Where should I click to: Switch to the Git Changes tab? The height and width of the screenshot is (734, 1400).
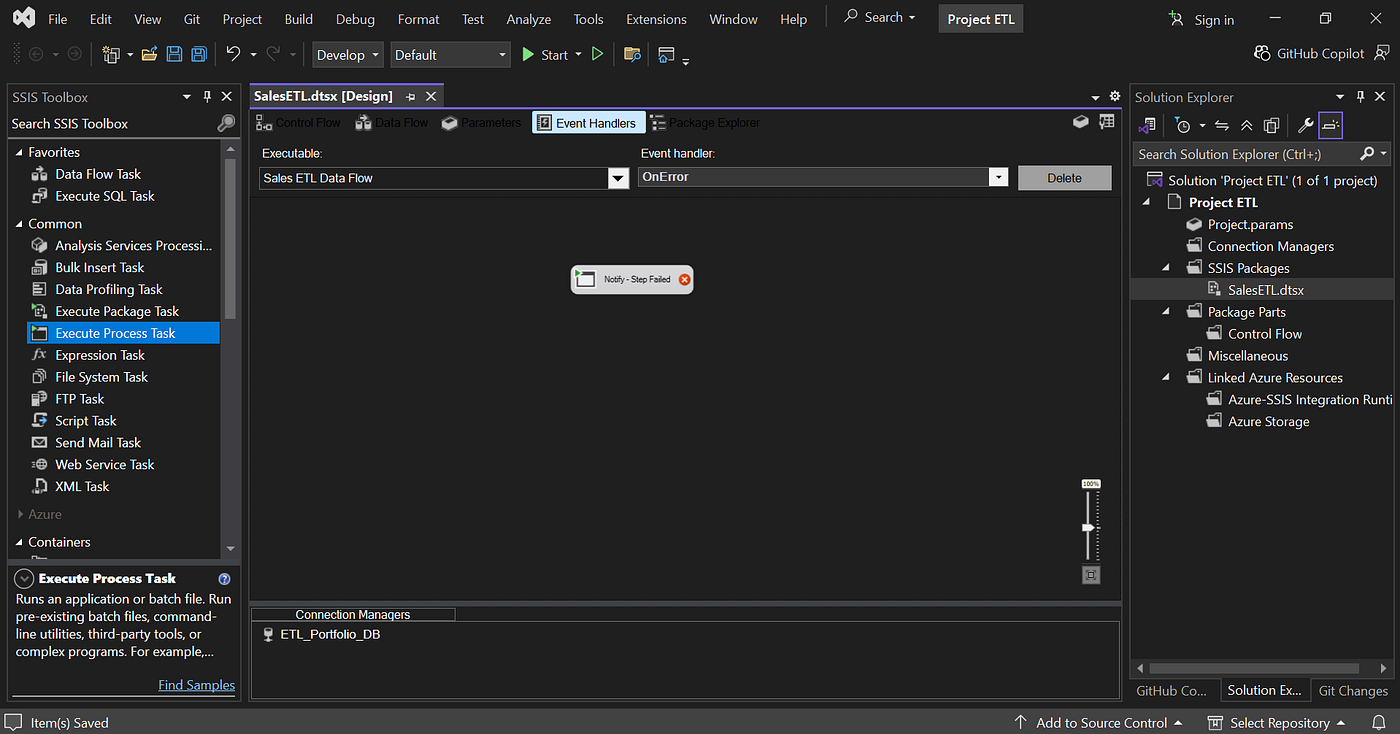coord(1353,690)
